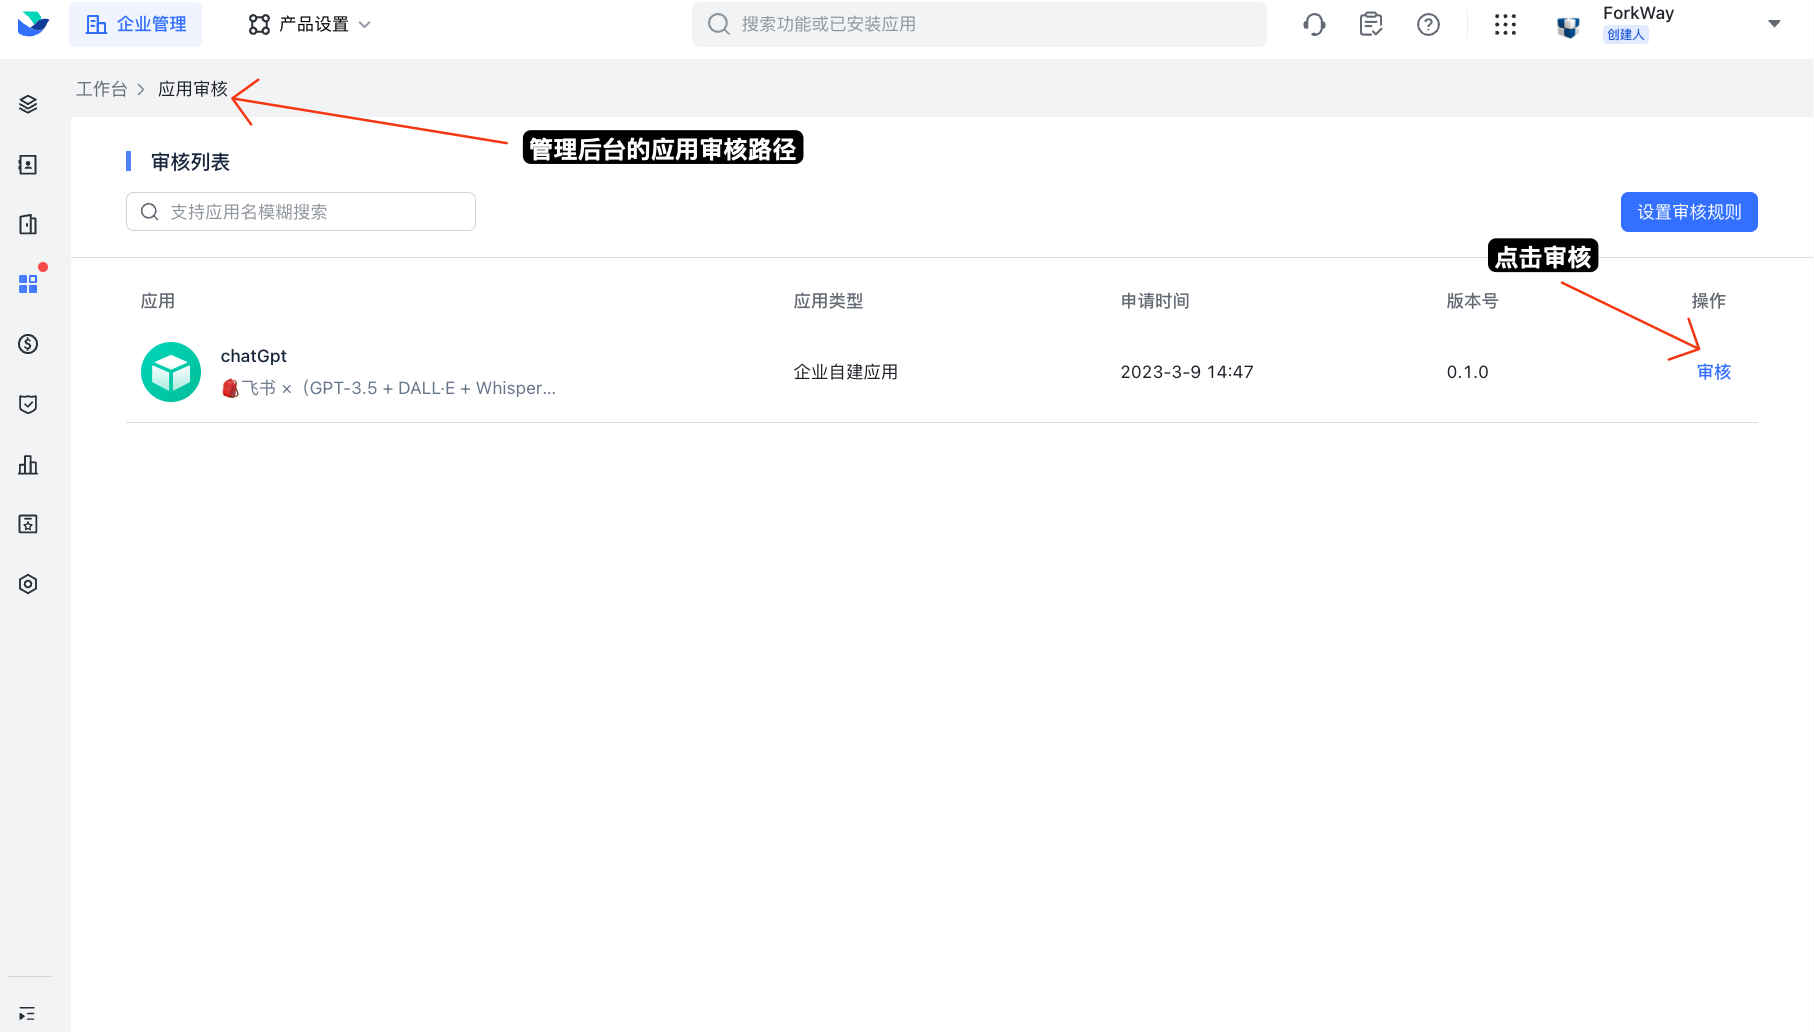Expand the 产品设置 dropdown menu
The height and width of the screenshot is (1032, 1814).
[310, 24]
